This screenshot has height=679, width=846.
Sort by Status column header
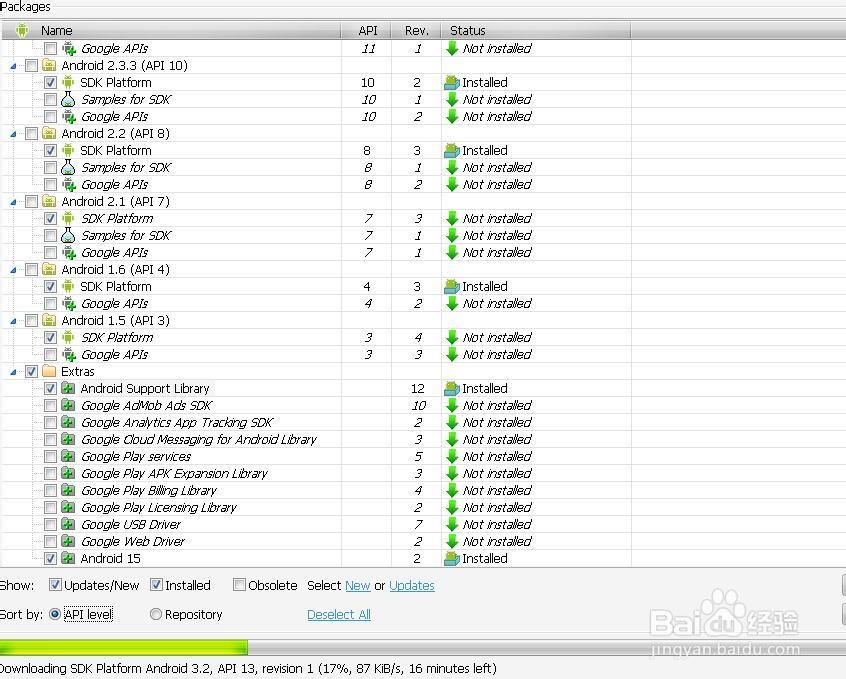coord(536,30)
